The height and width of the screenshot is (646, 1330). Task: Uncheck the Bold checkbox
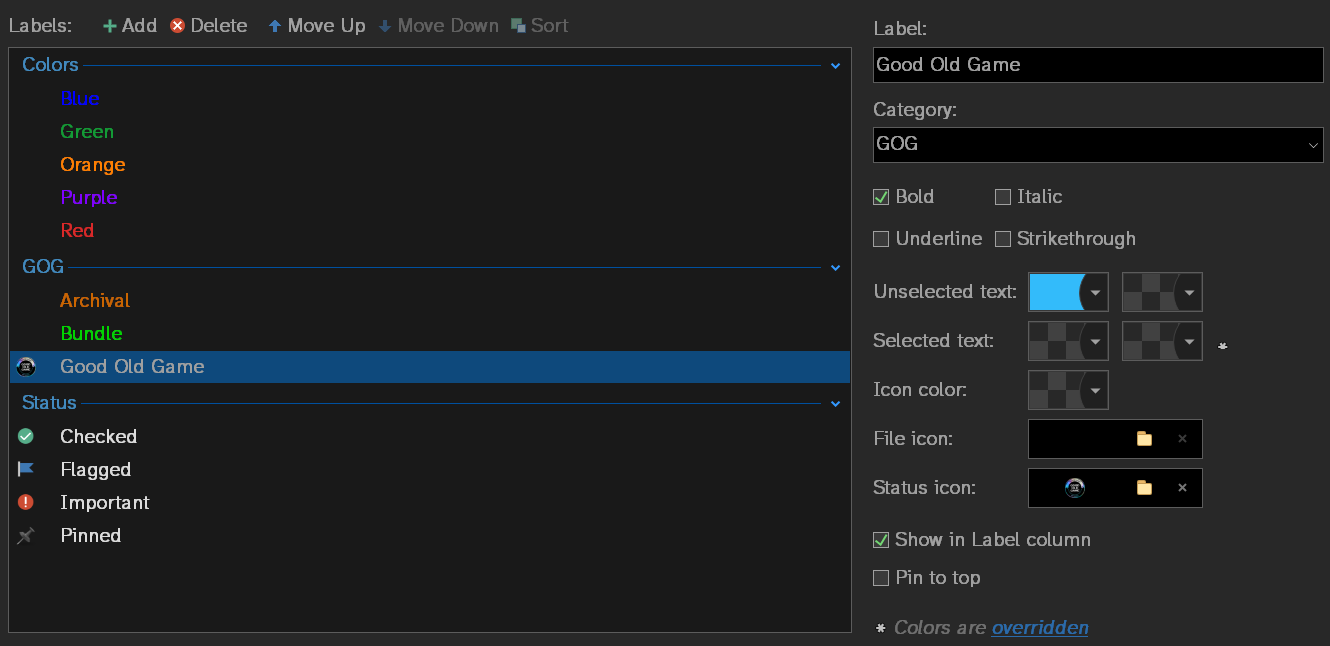(x=881, y=197)
